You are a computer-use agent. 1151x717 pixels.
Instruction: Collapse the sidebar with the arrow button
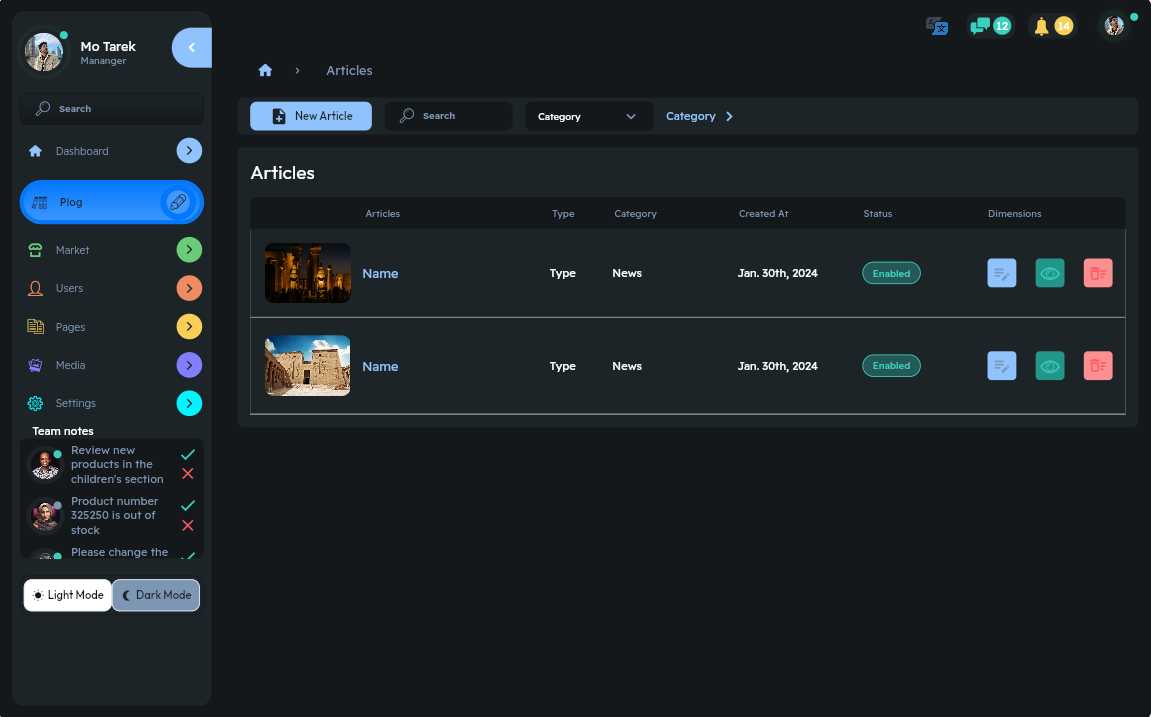pos(192,48)
